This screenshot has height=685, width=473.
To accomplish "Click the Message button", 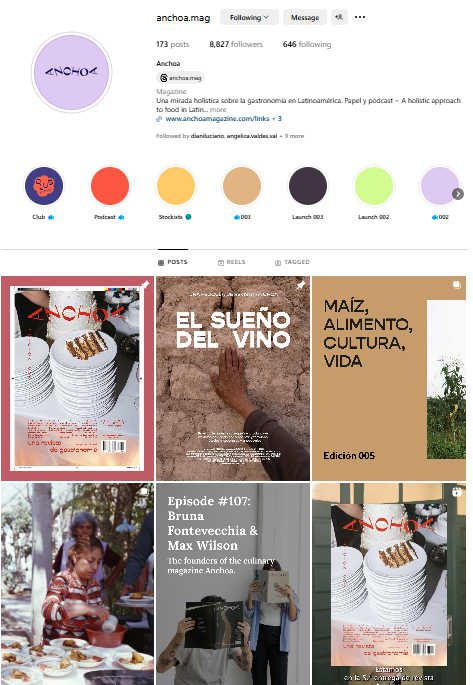I will tap(305, 17).
